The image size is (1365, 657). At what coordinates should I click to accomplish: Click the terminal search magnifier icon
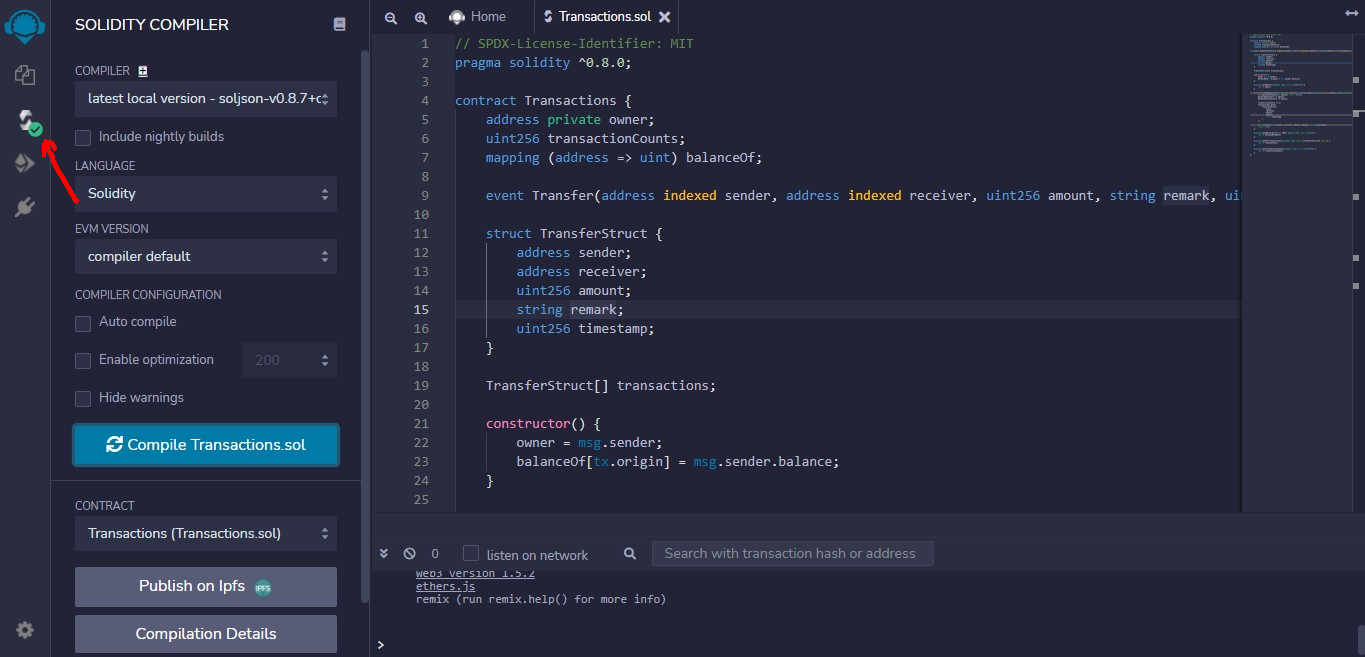[x=630, y=553]
